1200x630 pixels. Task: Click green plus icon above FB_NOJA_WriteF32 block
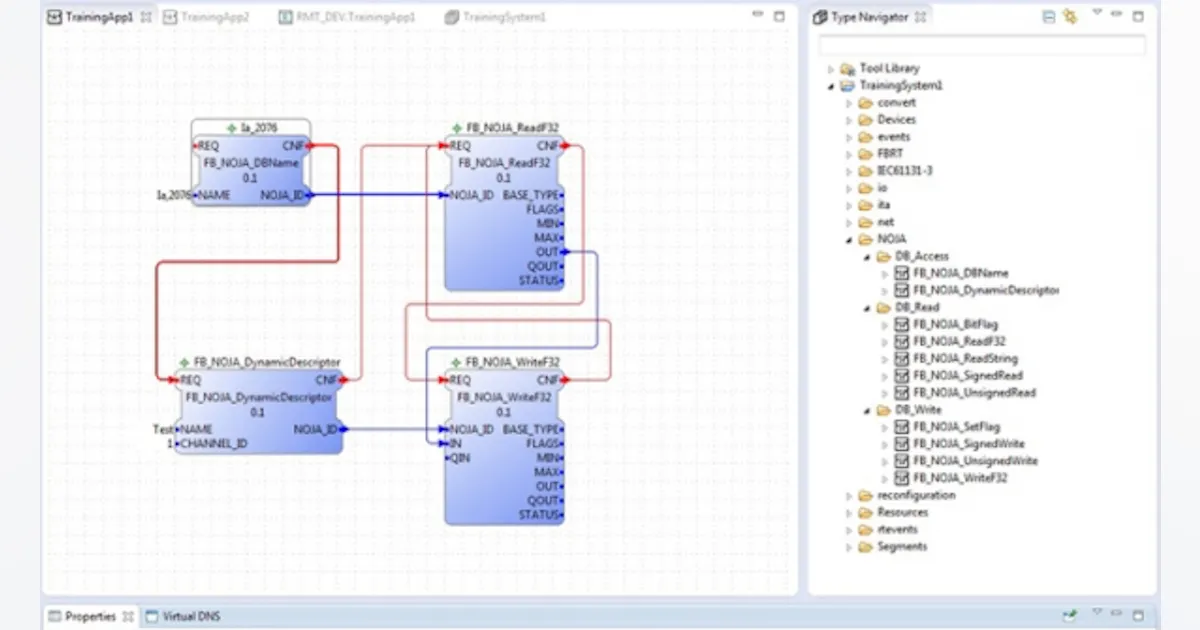pos(457,362)
